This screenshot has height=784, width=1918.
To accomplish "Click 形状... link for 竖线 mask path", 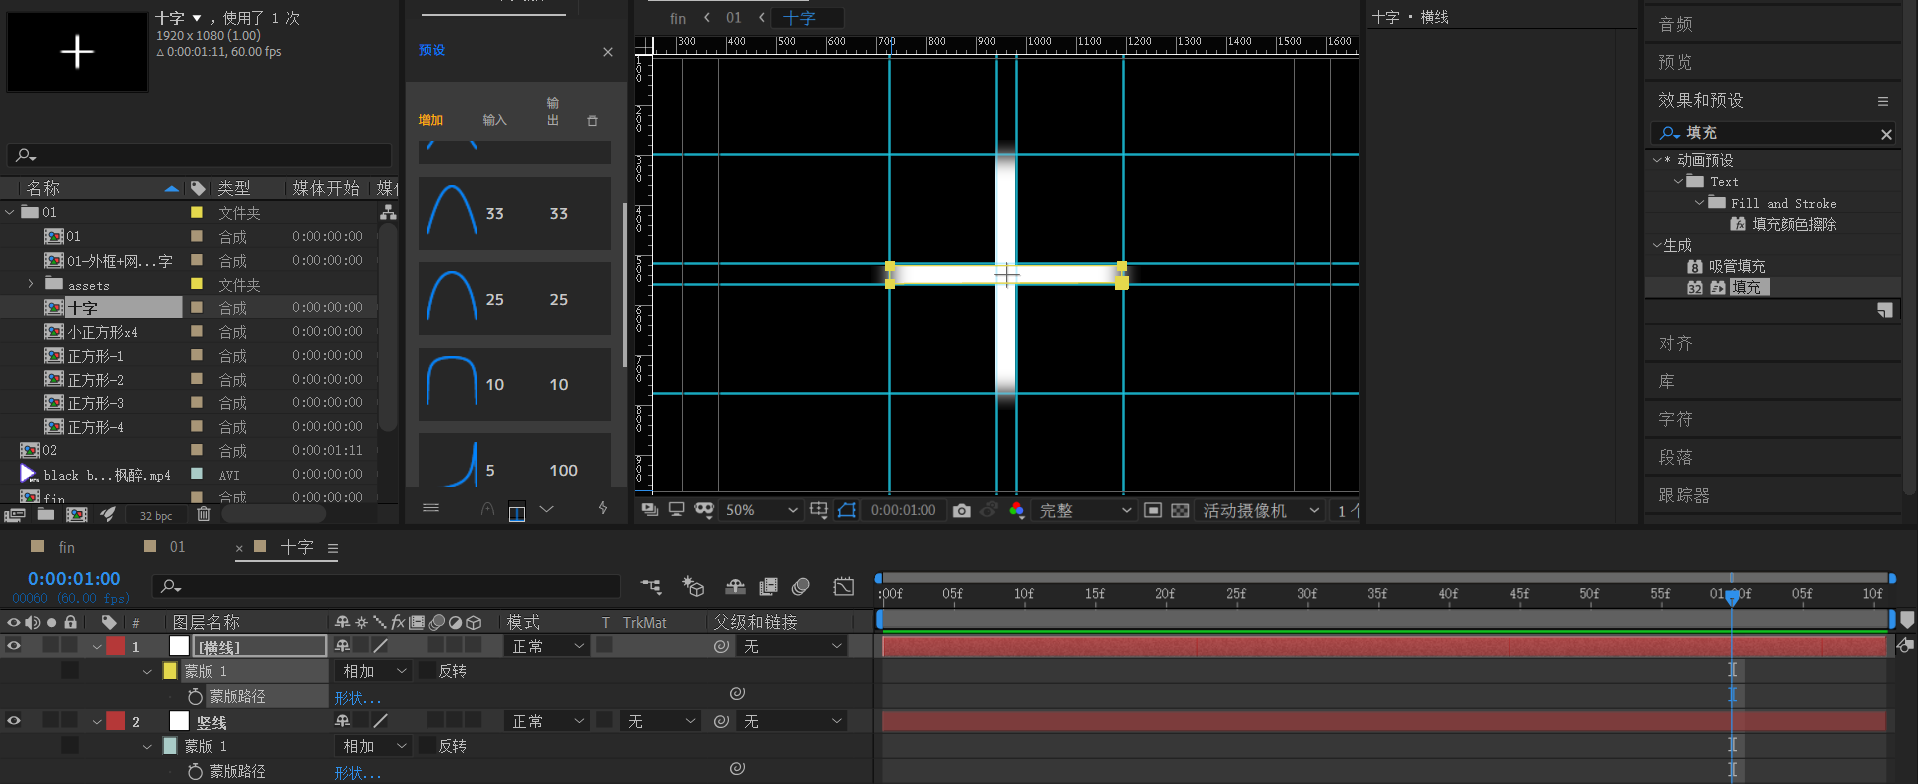I will (358, 773).
